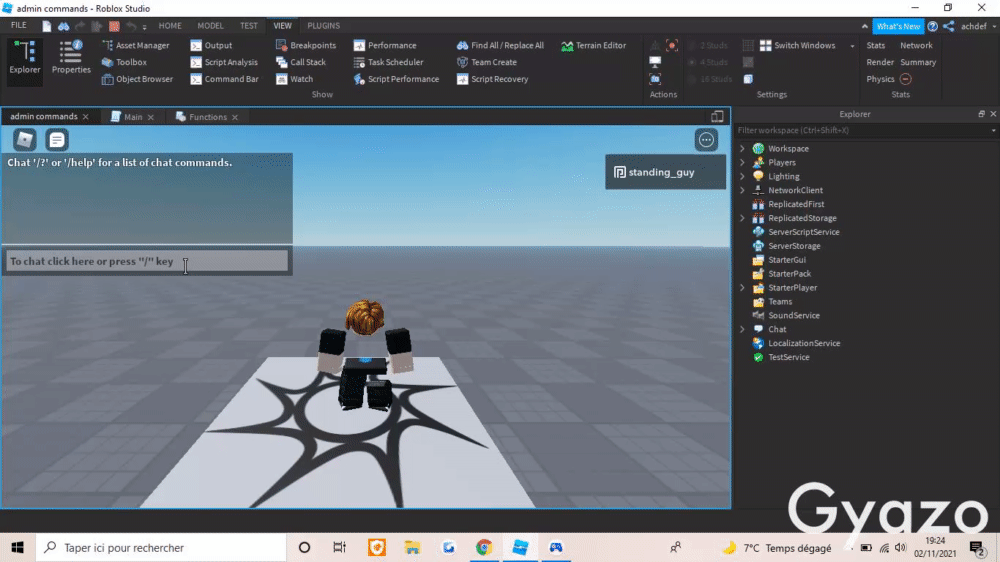Open the FILE menu

pos(18,26)
